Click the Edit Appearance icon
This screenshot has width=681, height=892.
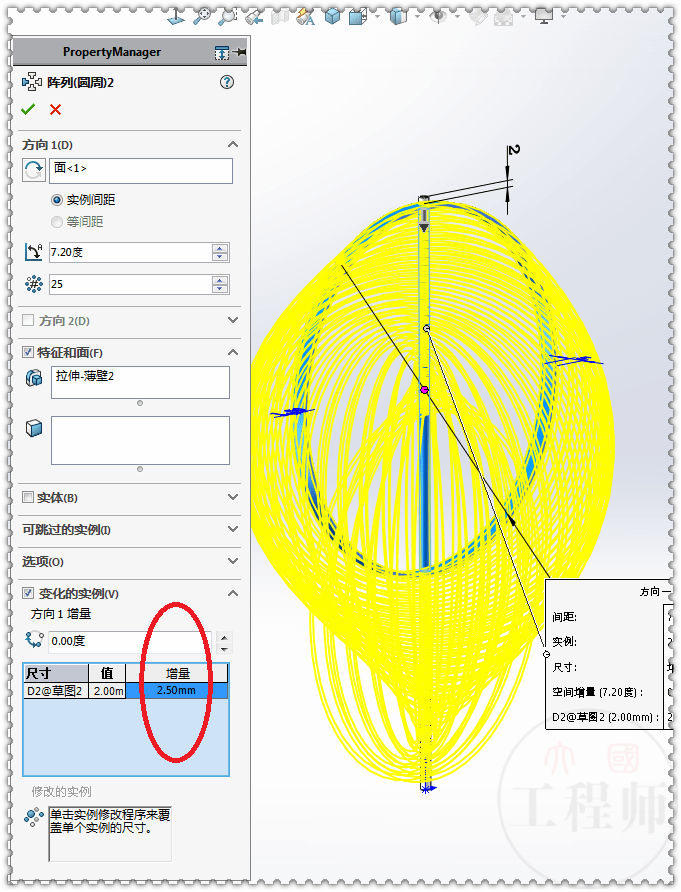(478, 18)
